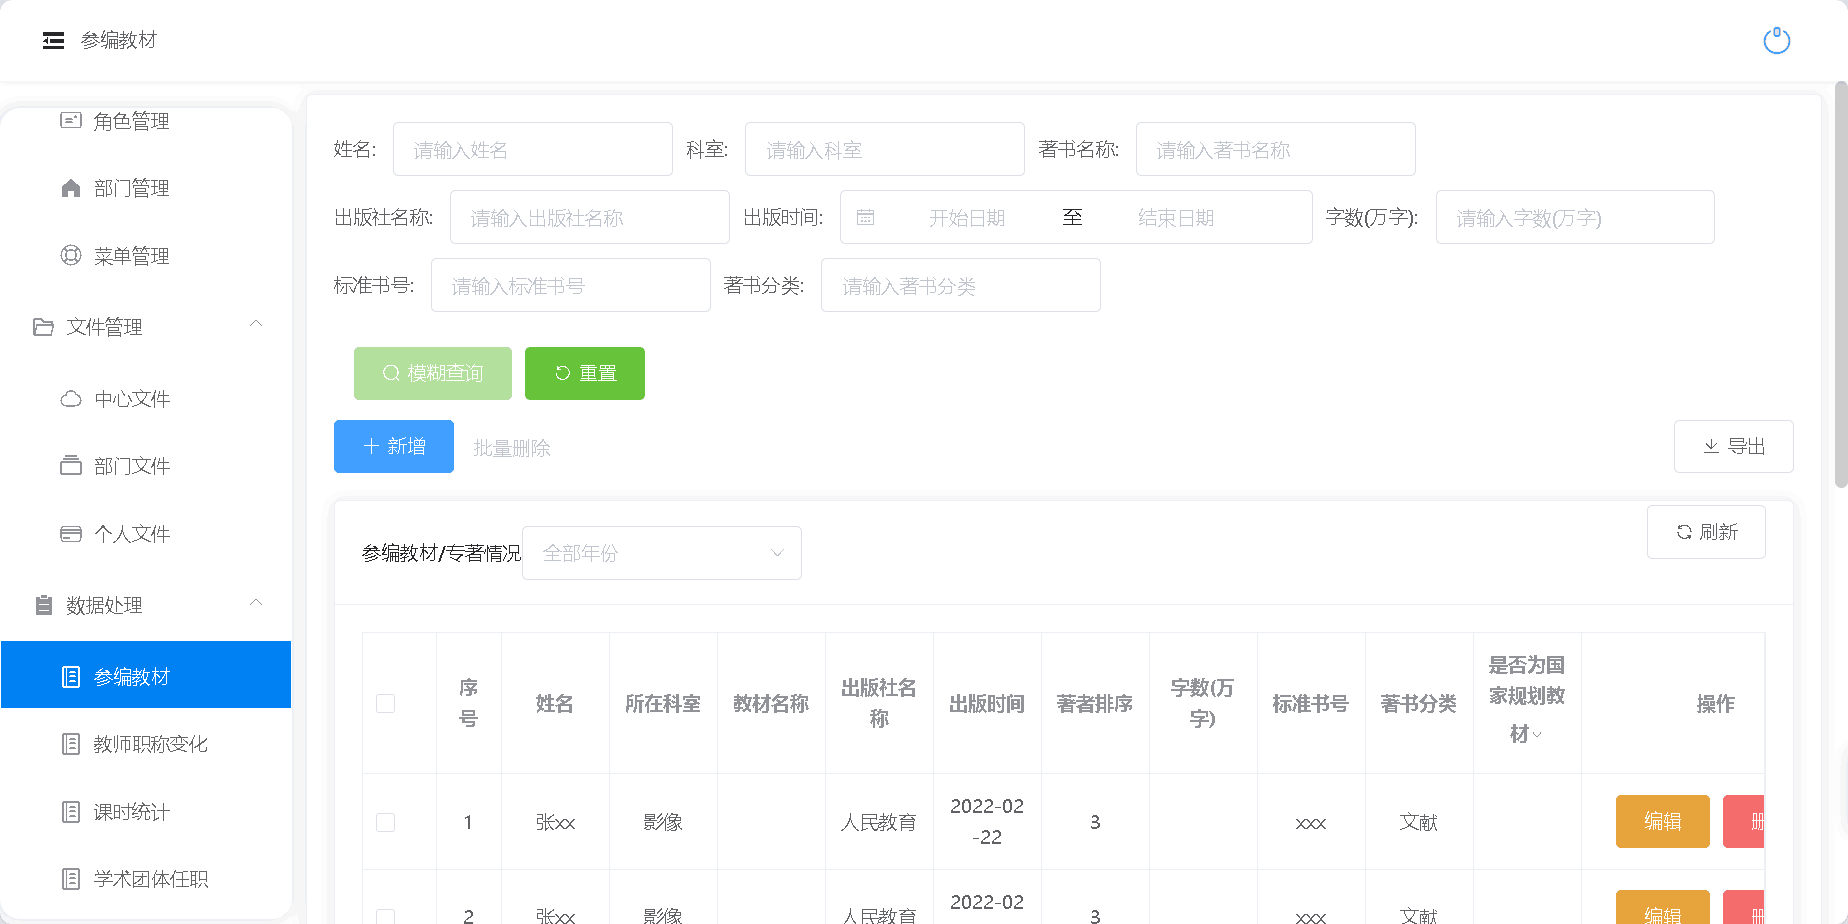
Task: Select the 参编教材 menu item
Action: point(146,675)
